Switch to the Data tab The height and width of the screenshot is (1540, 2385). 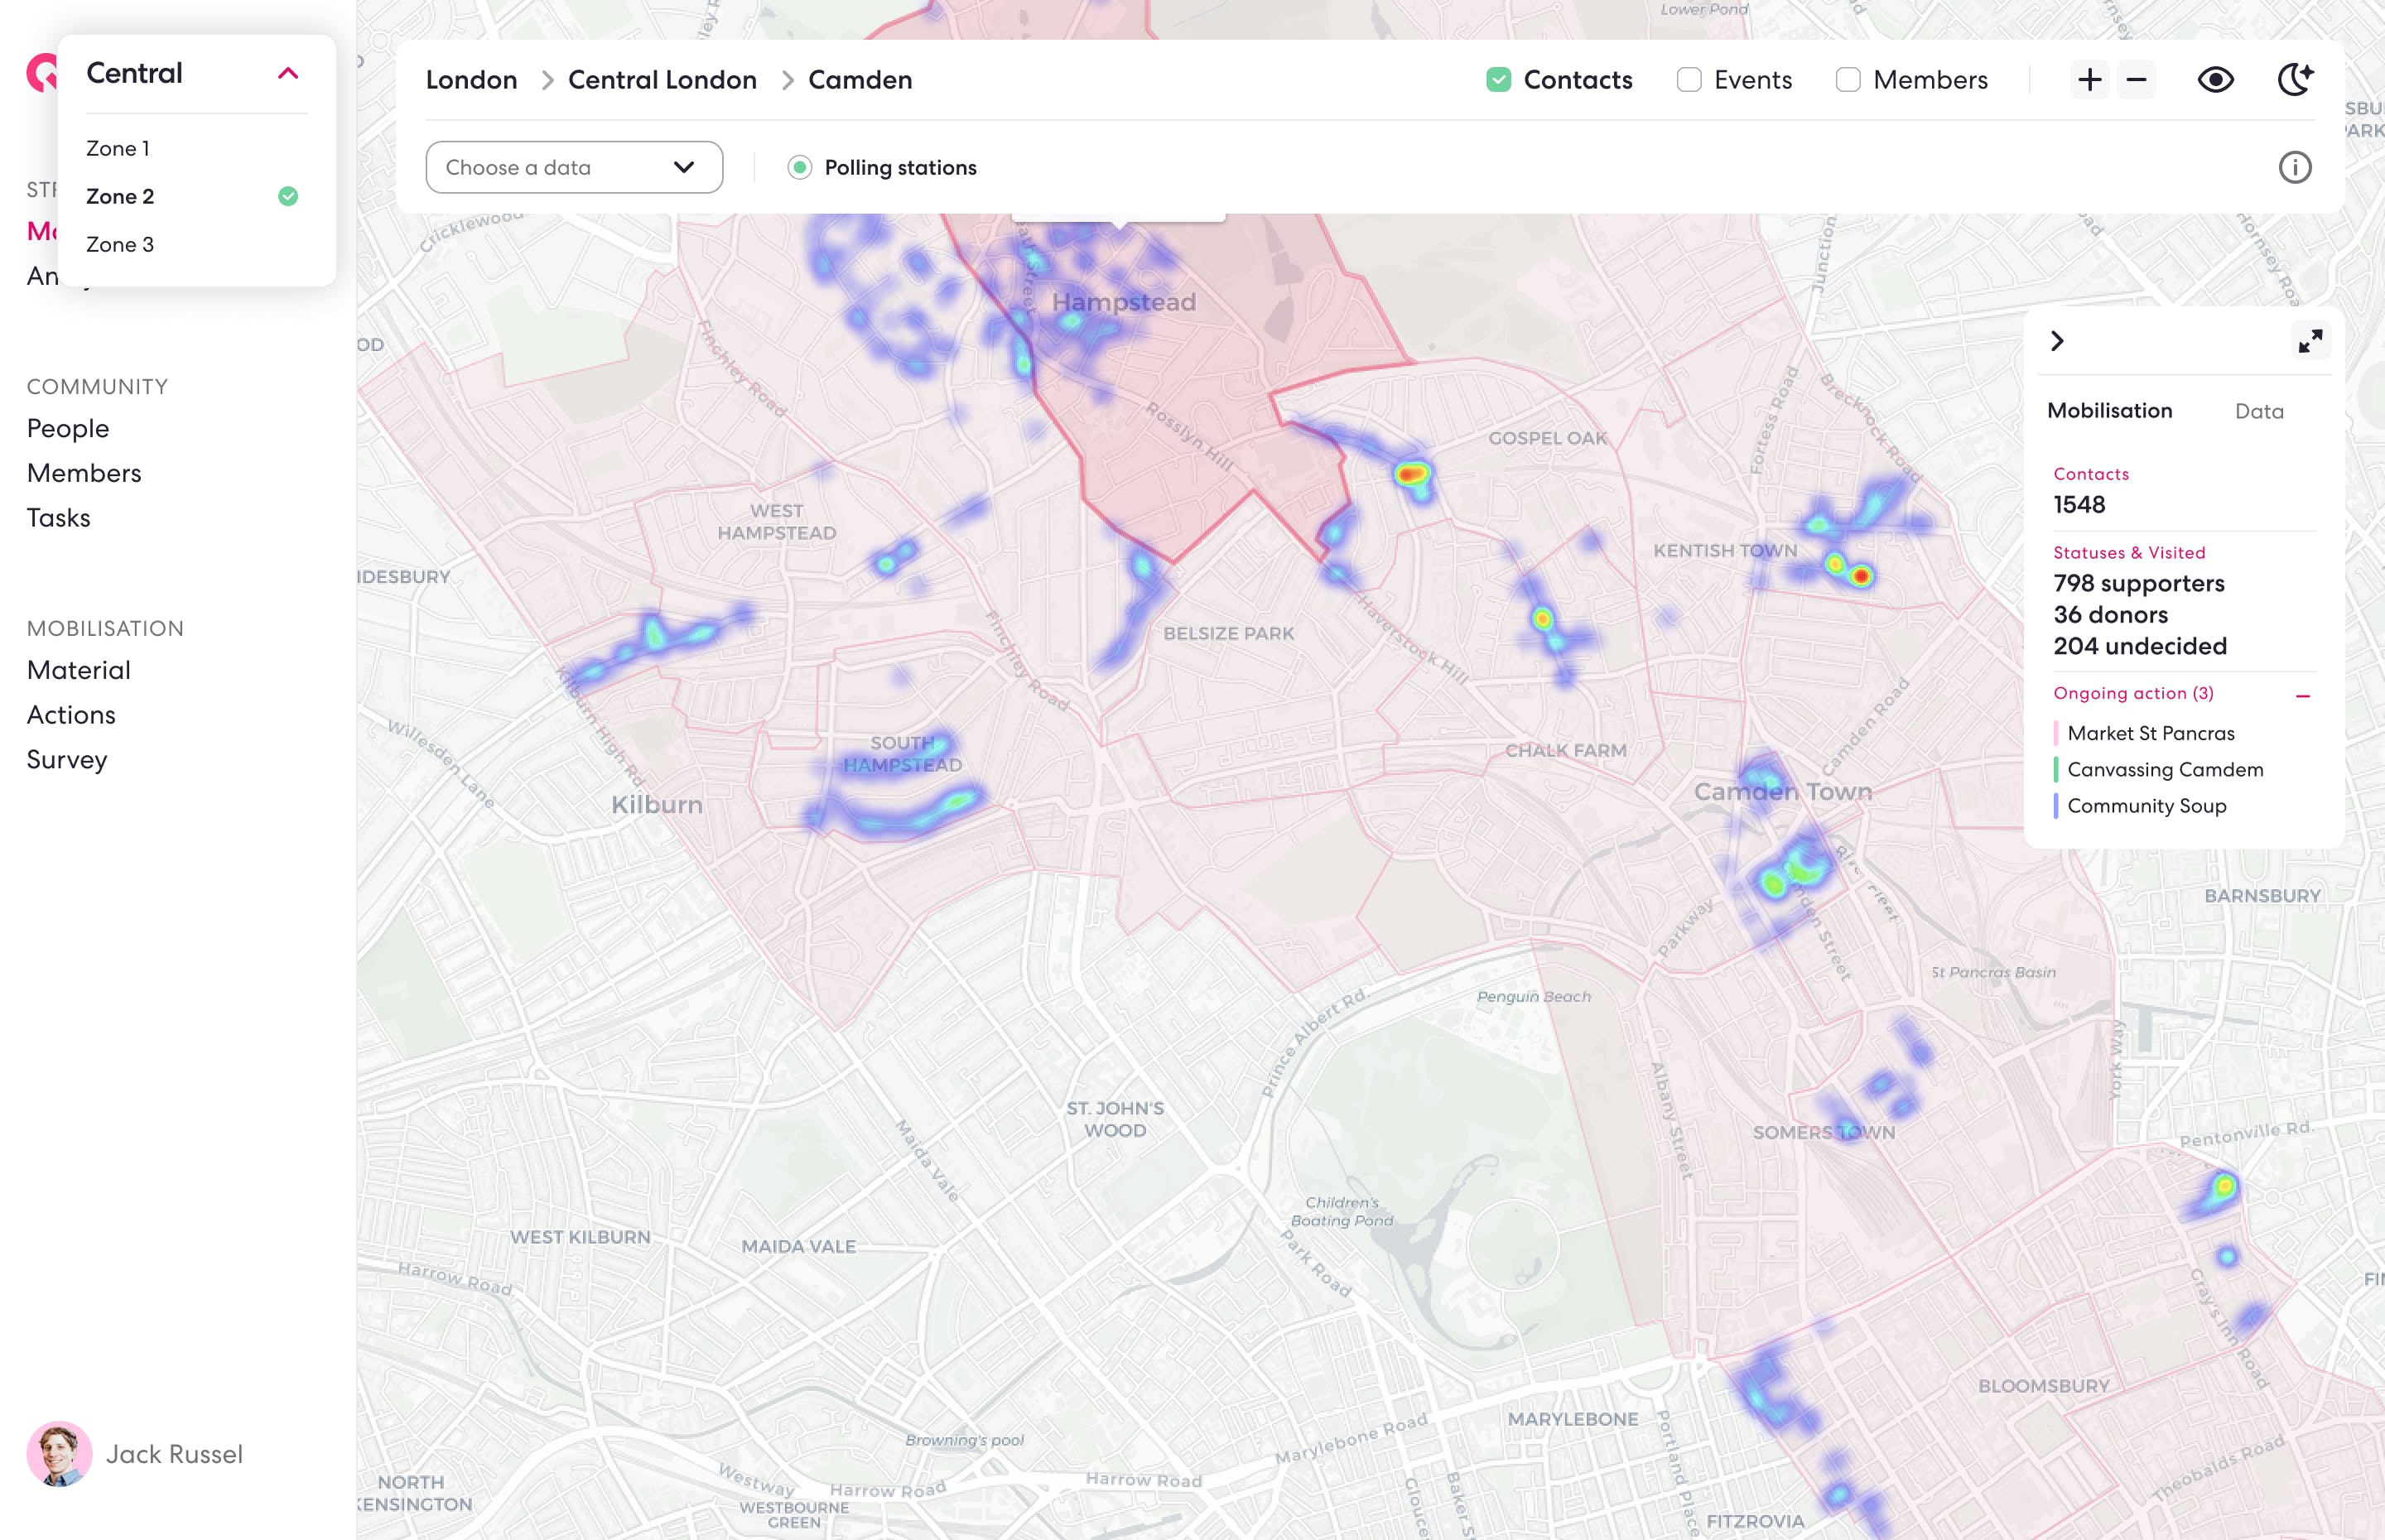pyautogui.click(x=2258, y=411)
